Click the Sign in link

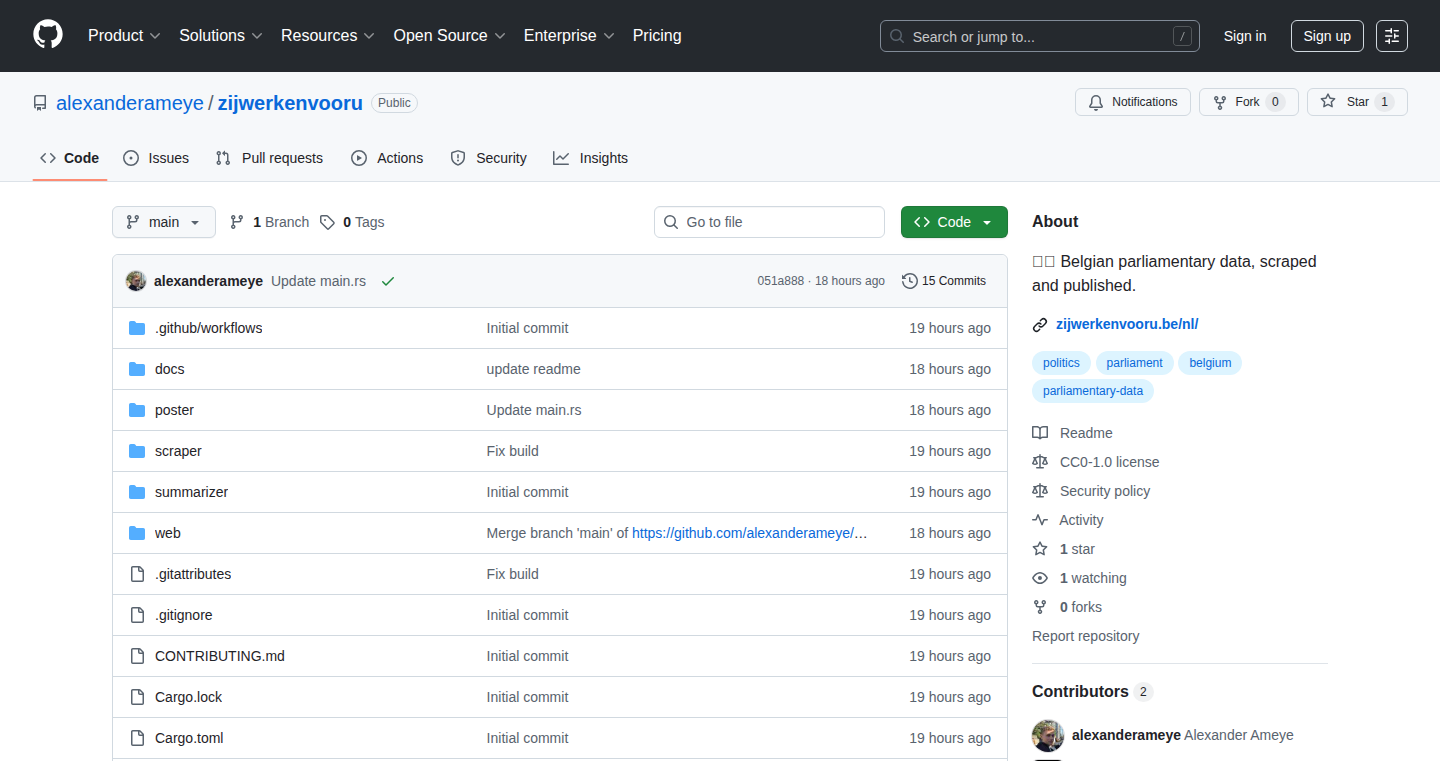[1245, 36]
